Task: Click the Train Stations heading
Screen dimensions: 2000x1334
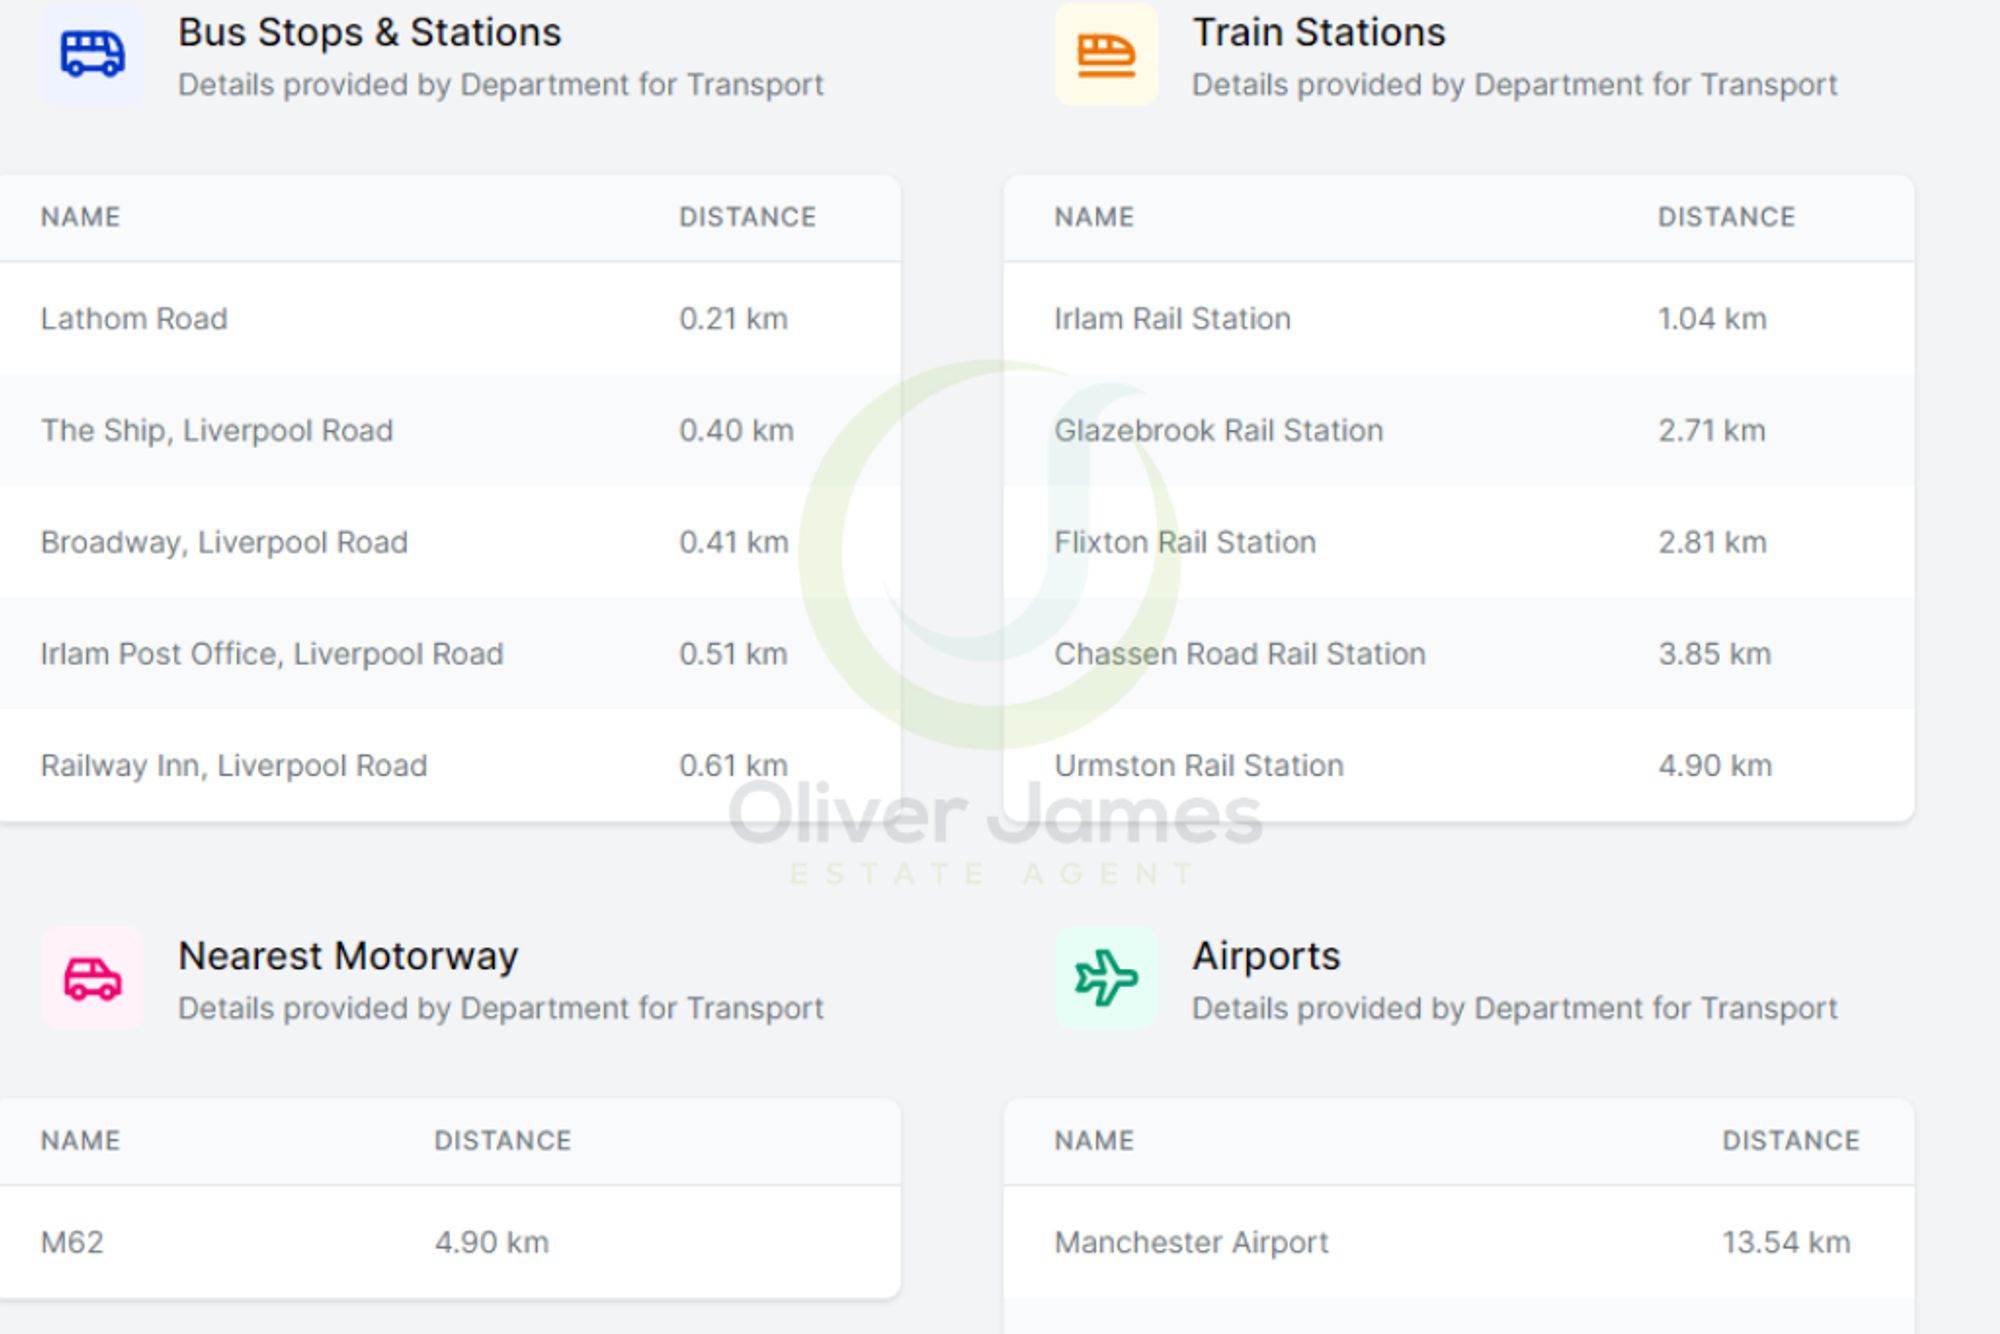Action: point(1318,33)
